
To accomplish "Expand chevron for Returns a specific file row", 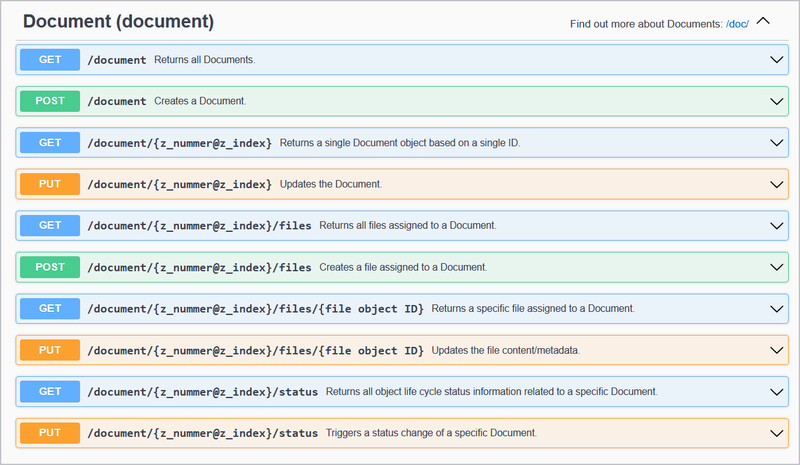I will [x=776, y=309].
